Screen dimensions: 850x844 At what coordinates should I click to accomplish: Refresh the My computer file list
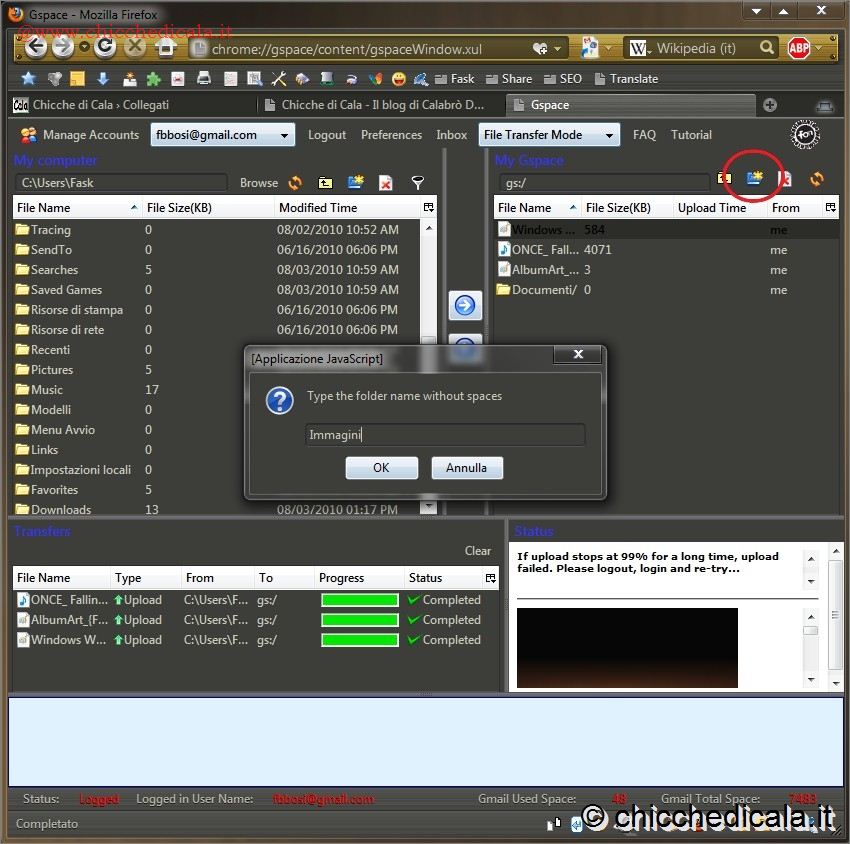(x=295, y=183)
